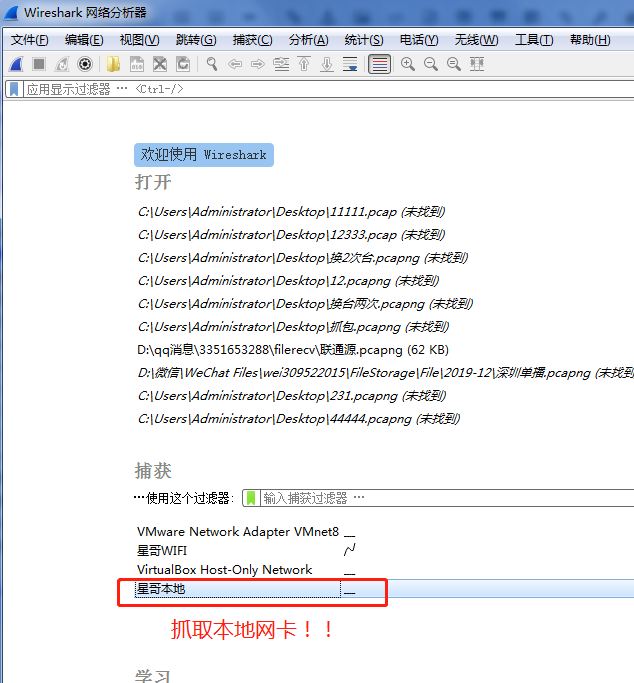The height and width of the screenshot is (683, 634).
Task: Select VMware Network Adapter VMnet8 interface
Action: (x=238, y=532)
